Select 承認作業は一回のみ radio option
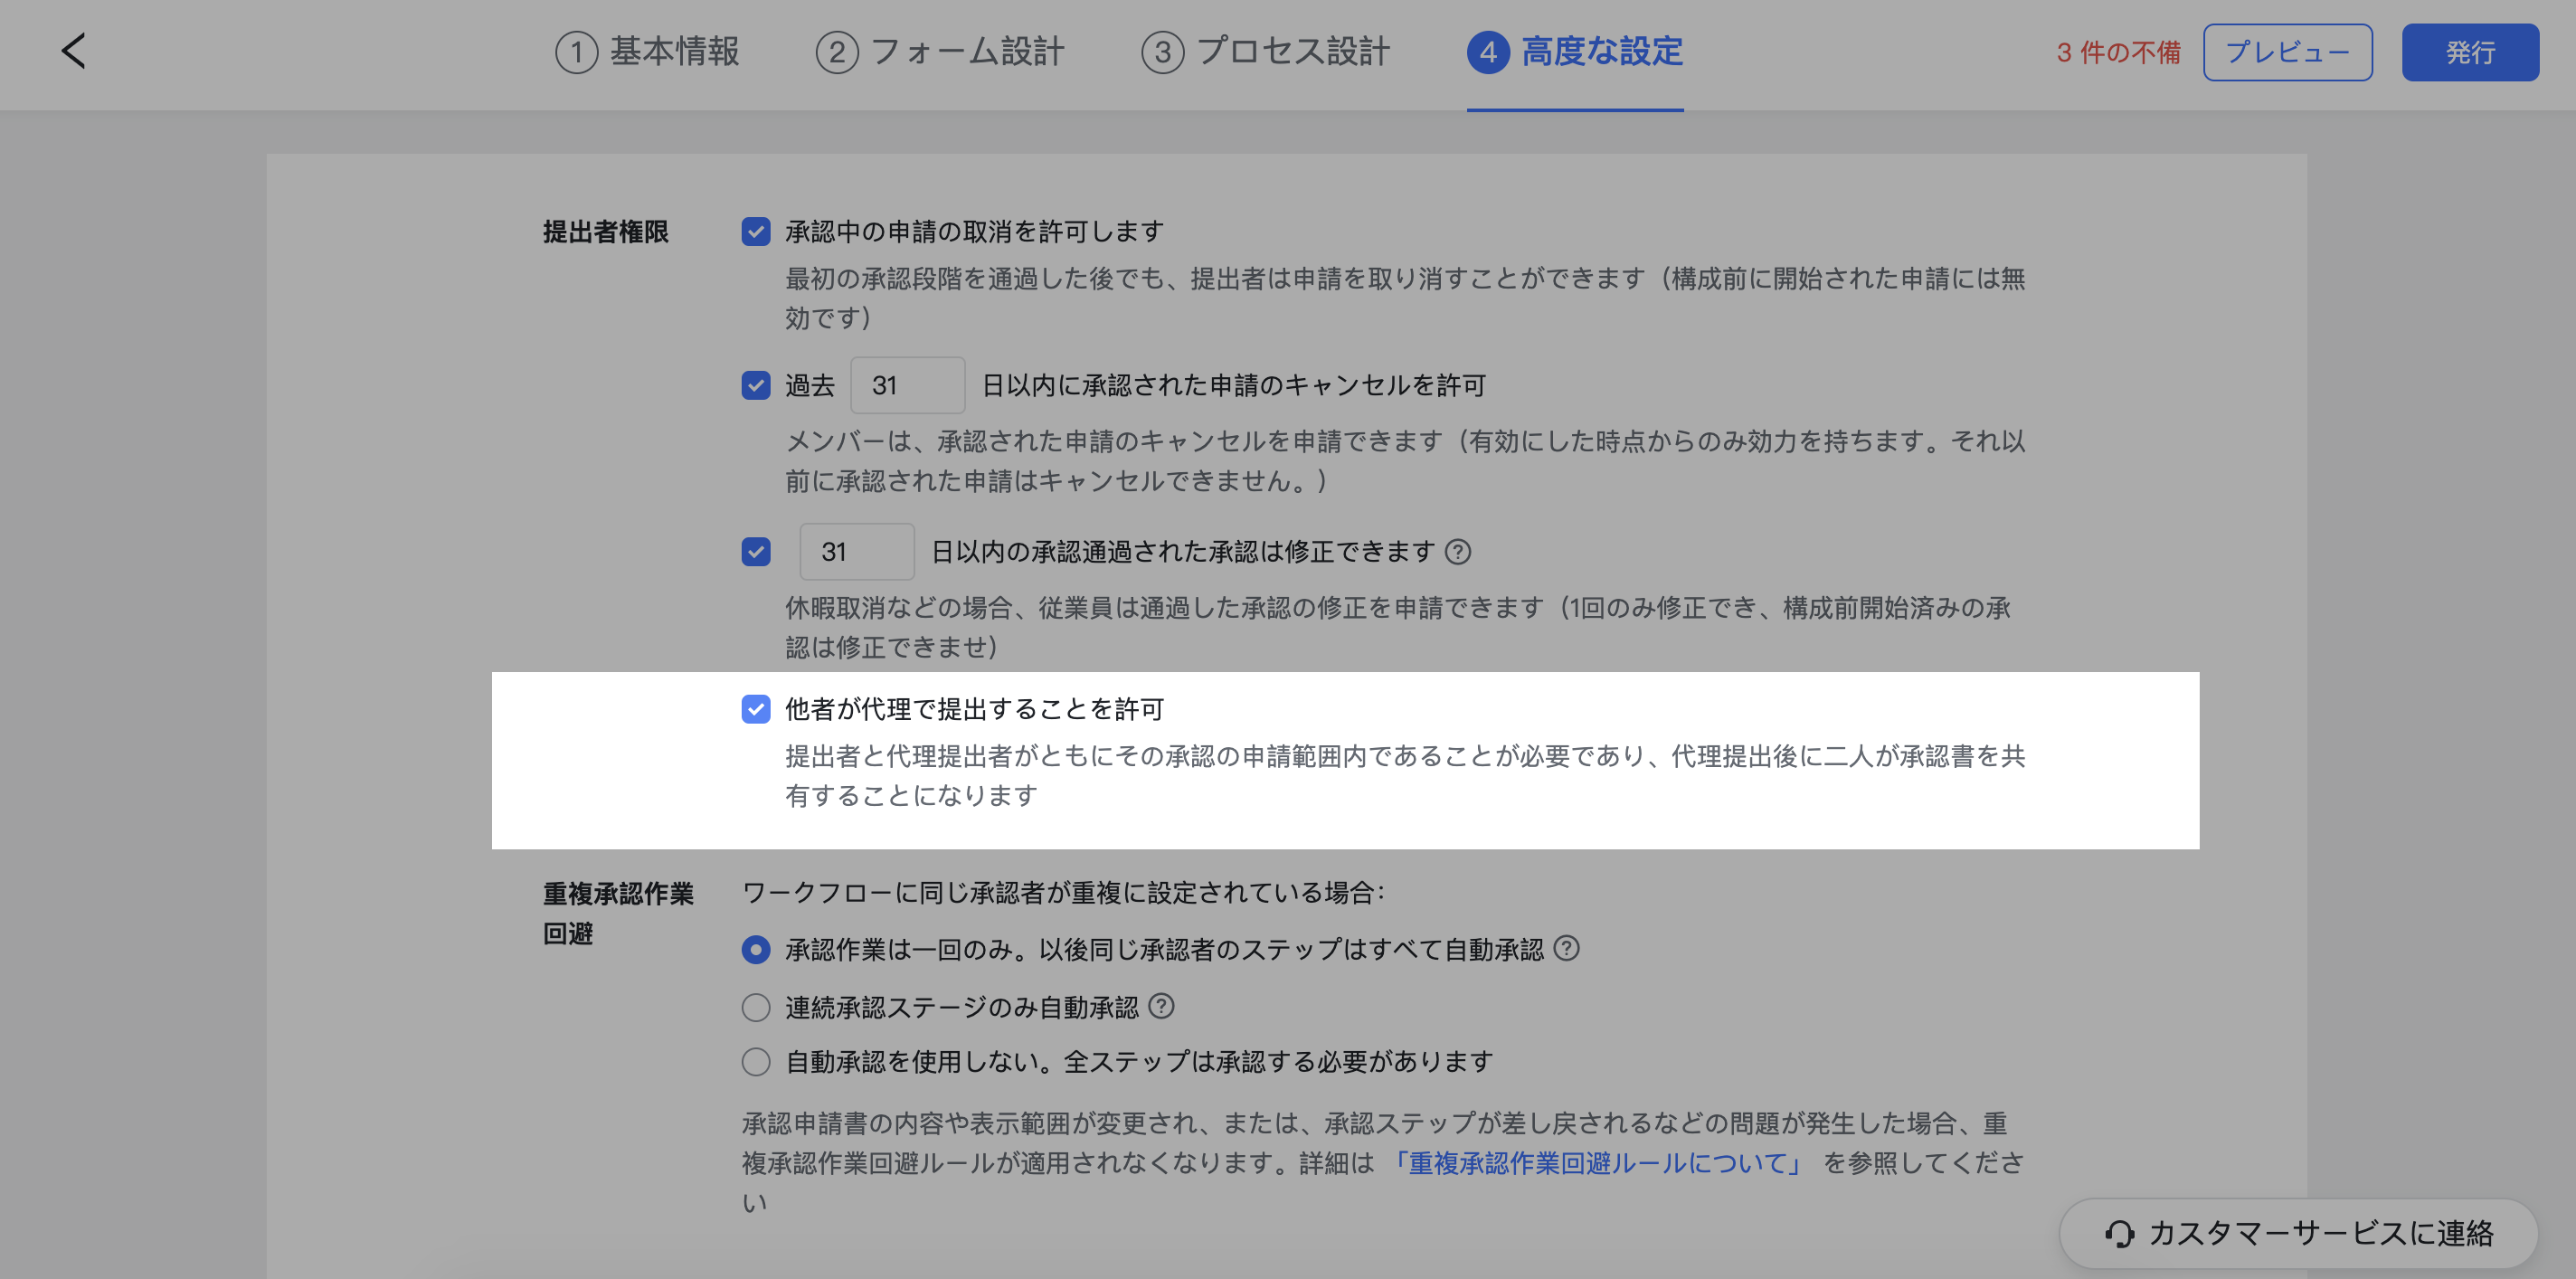 coord(756,949)
